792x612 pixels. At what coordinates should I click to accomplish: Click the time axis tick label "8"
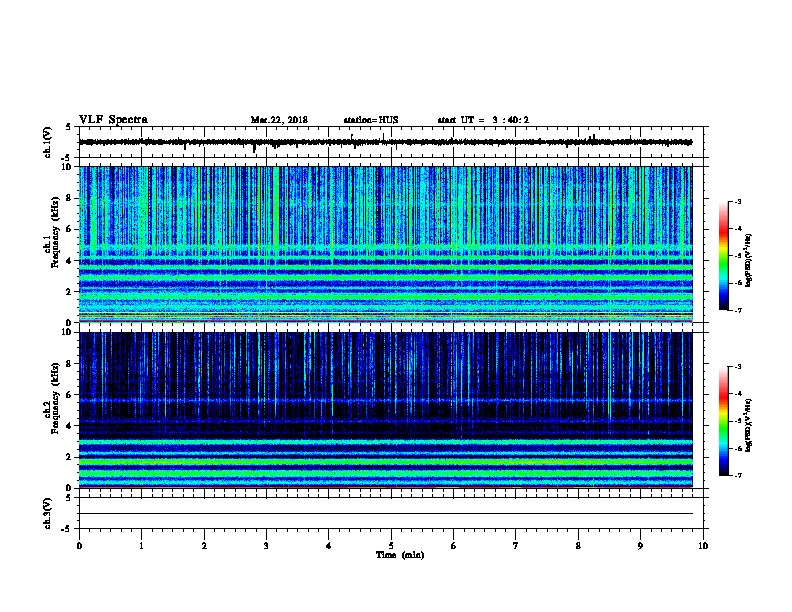[578, 545]
